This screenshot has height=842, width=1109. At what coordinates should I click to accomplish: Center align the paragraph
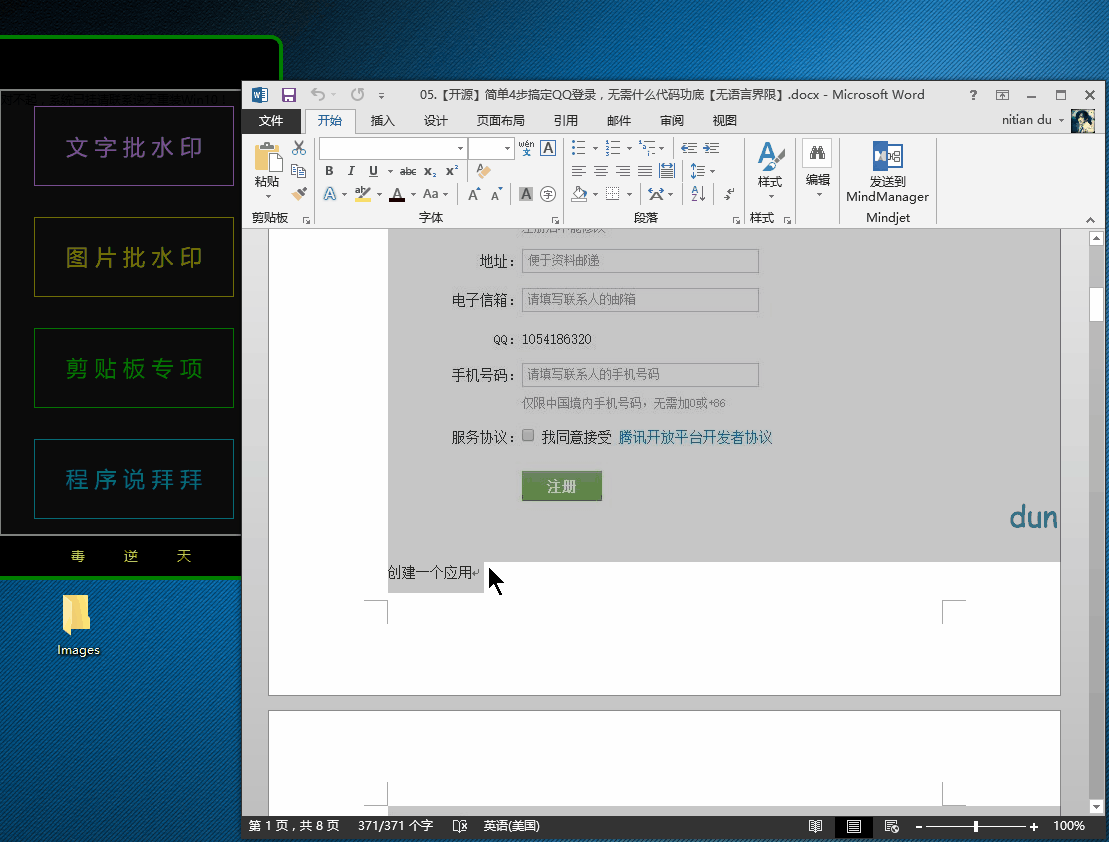601,171
